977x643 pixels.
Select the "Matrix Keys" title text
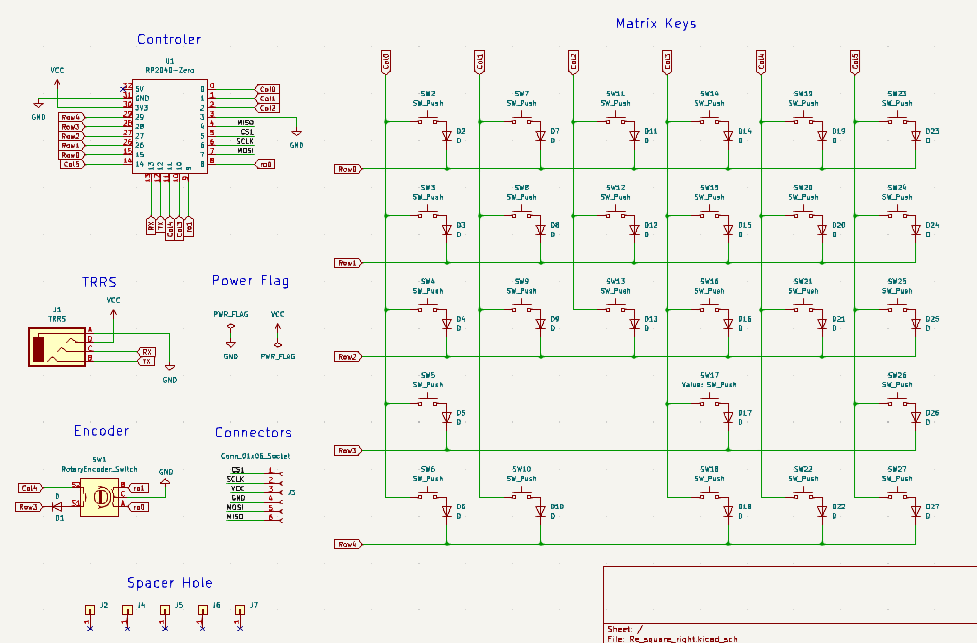coord(656,23)
